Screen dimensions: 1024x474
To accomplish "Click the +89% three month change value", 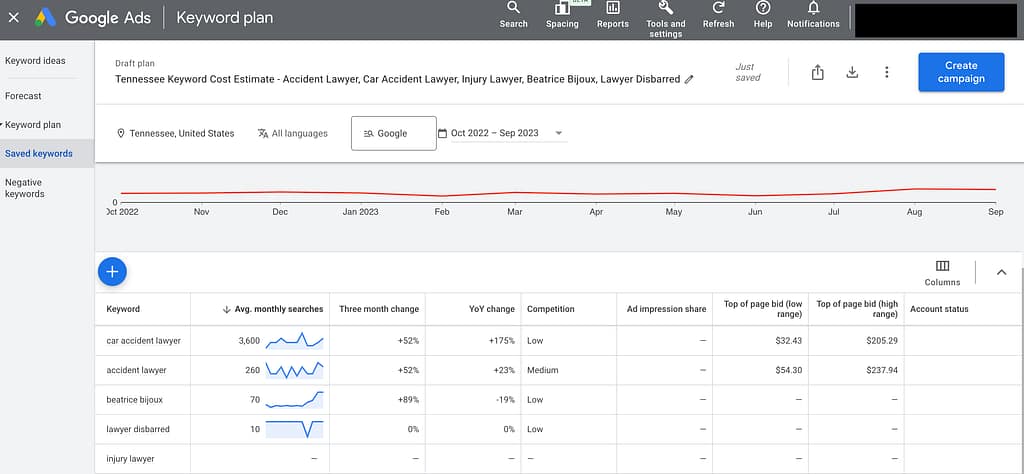I will tap(408, 400).
